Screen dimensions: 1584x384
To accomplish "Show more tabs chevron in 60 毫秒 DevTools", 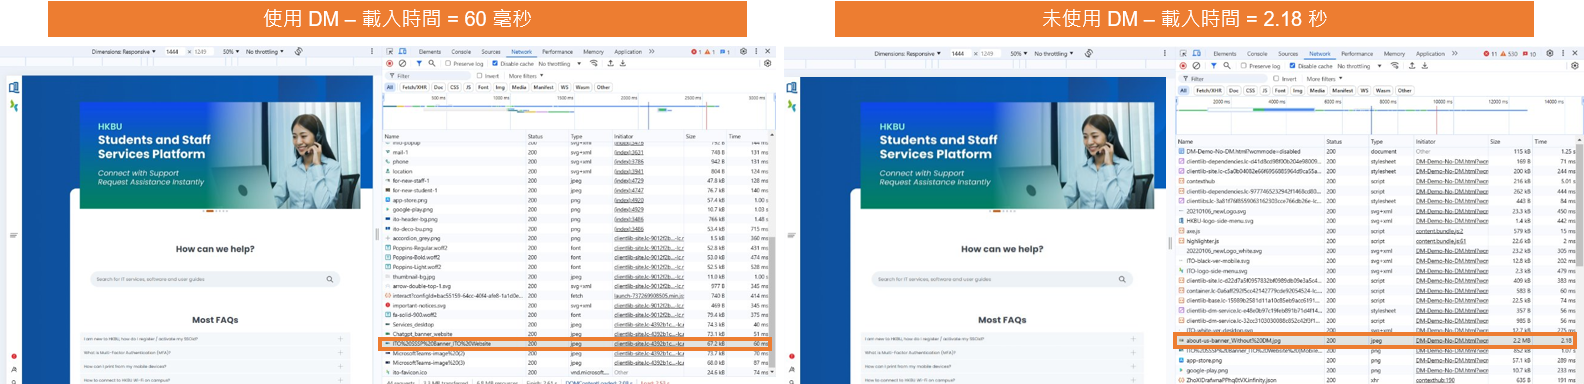I will [x=651, y=51].
